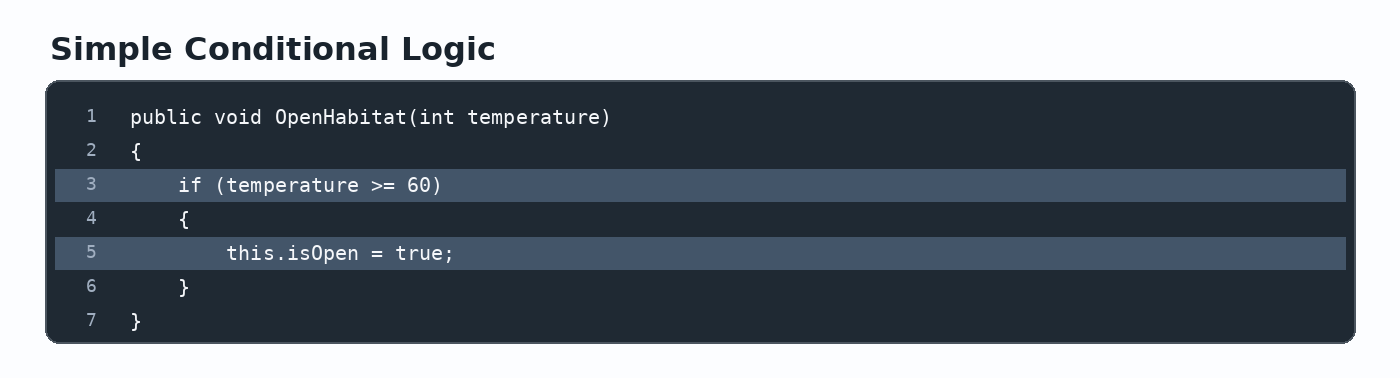Select line number 1 in gutter

click(91, 117)
